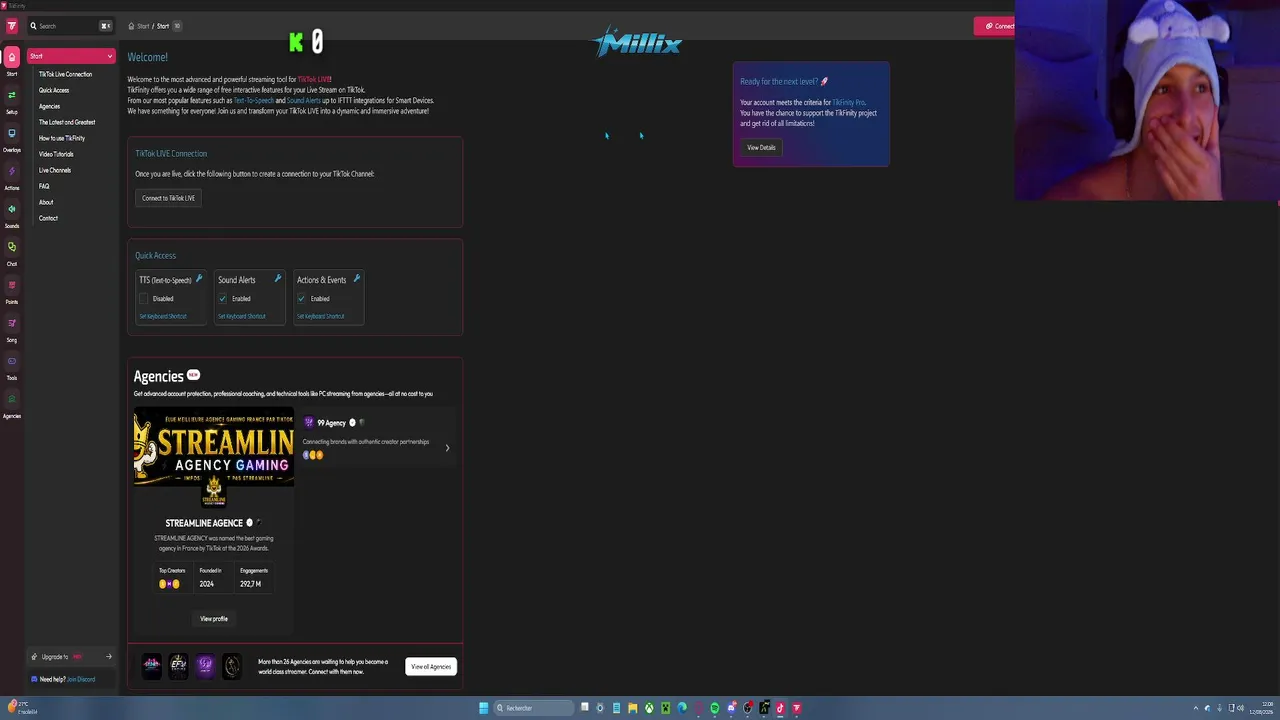The image size is (1280, 720).
Task: Open the Join Discord link
Action: point(81,679)
